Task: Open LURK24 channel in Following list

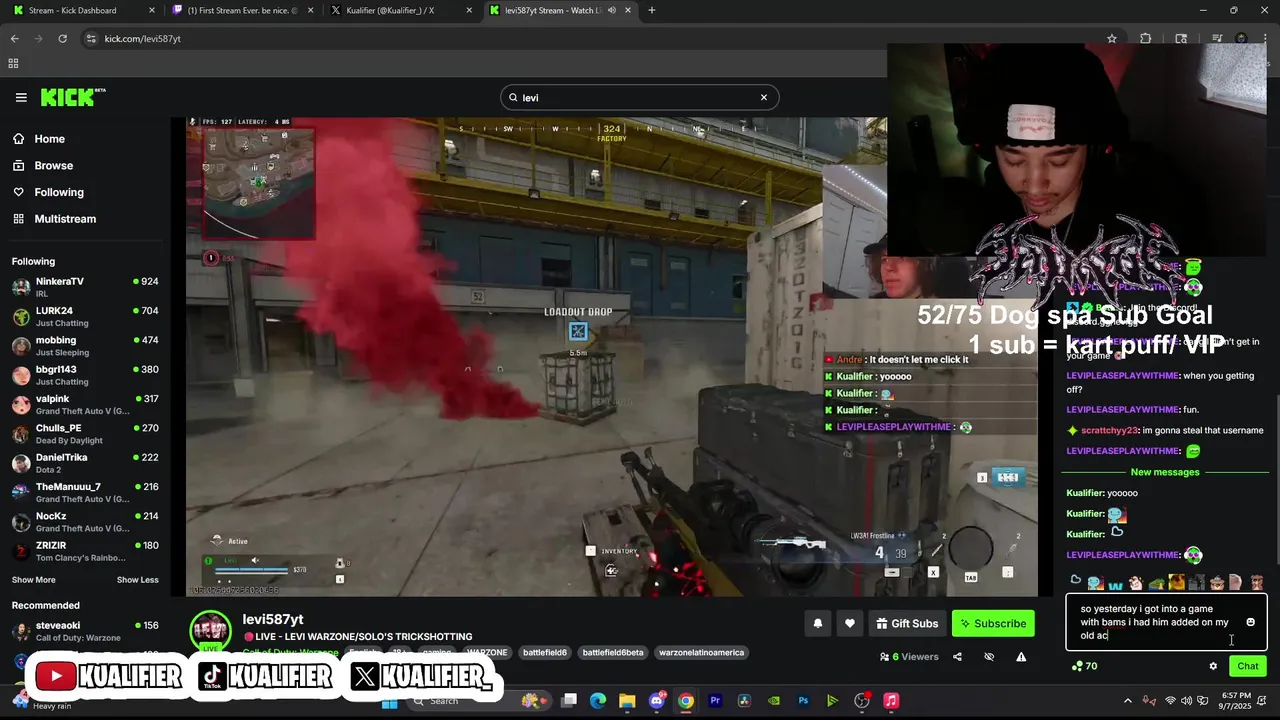Action: pos(85,316)
